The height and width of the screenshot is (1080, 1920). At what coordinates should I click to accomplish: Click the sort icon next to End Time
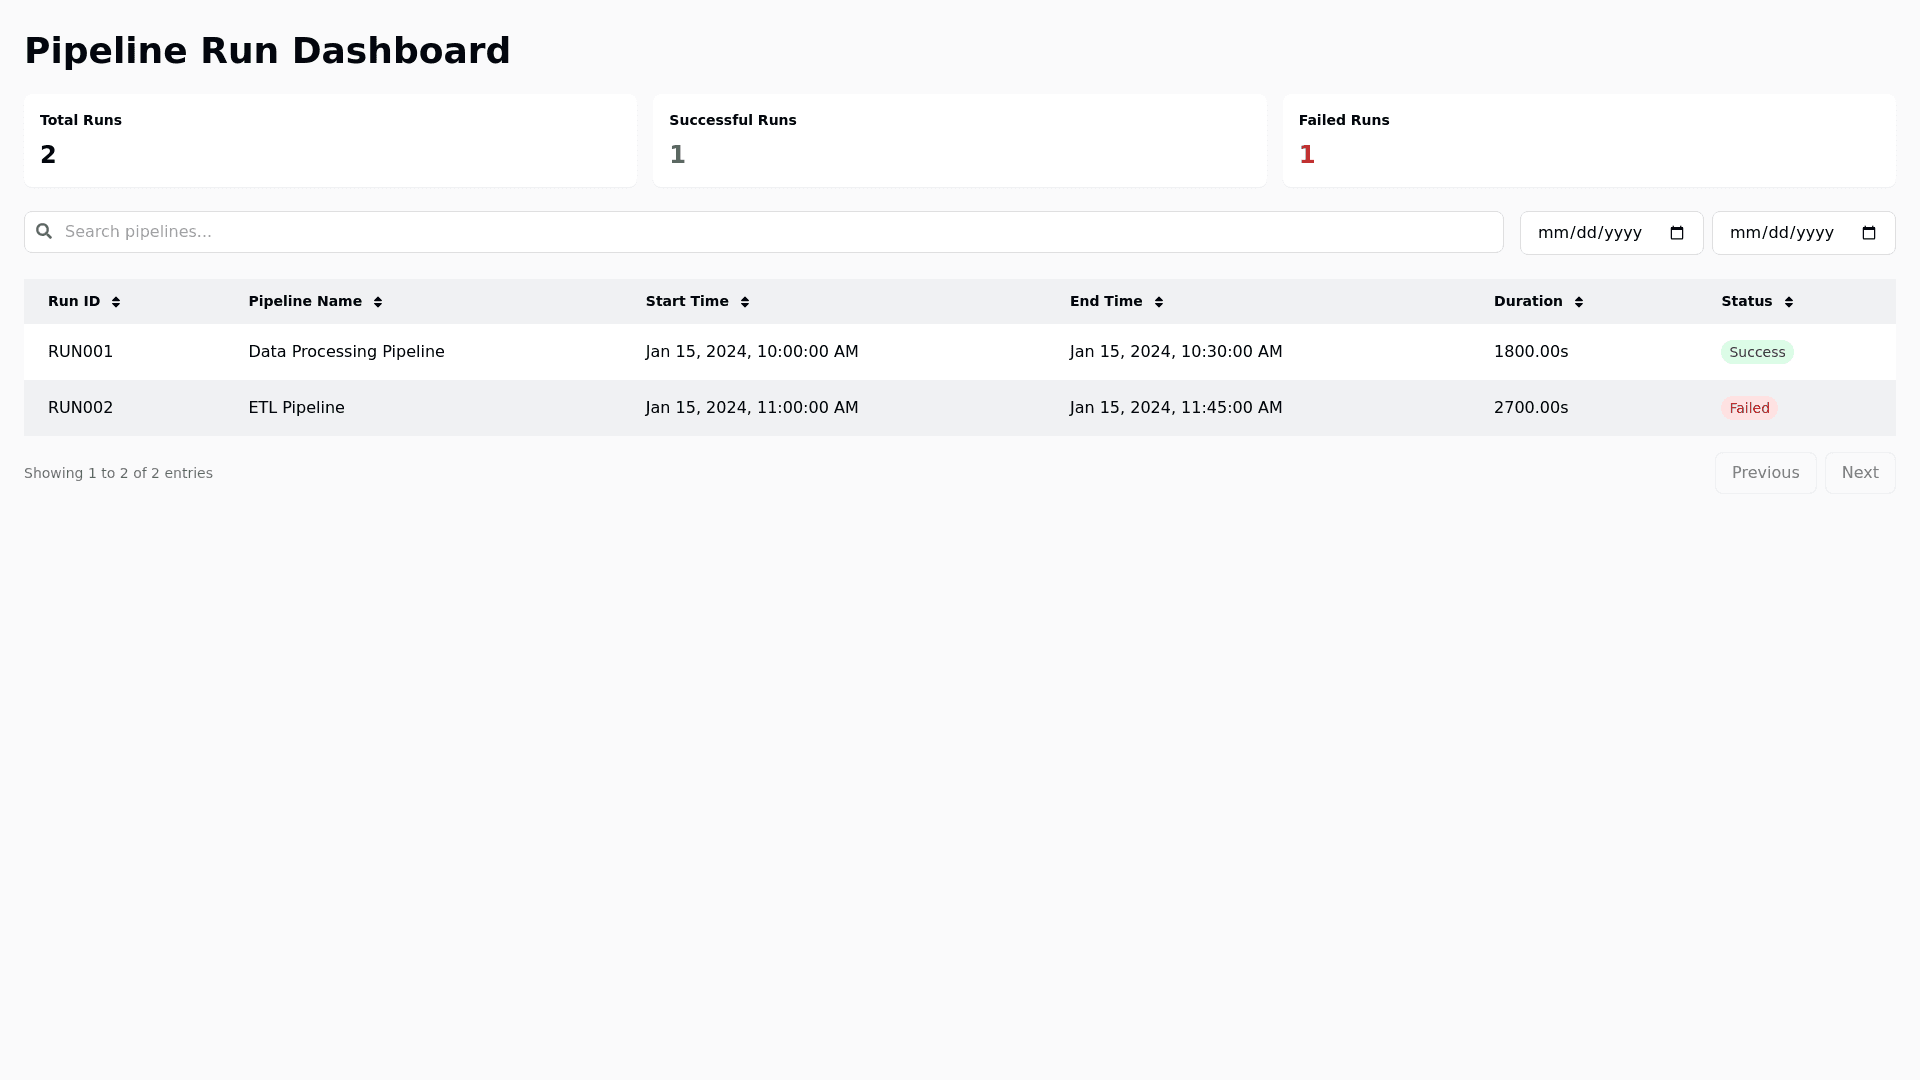point(1160,301)
